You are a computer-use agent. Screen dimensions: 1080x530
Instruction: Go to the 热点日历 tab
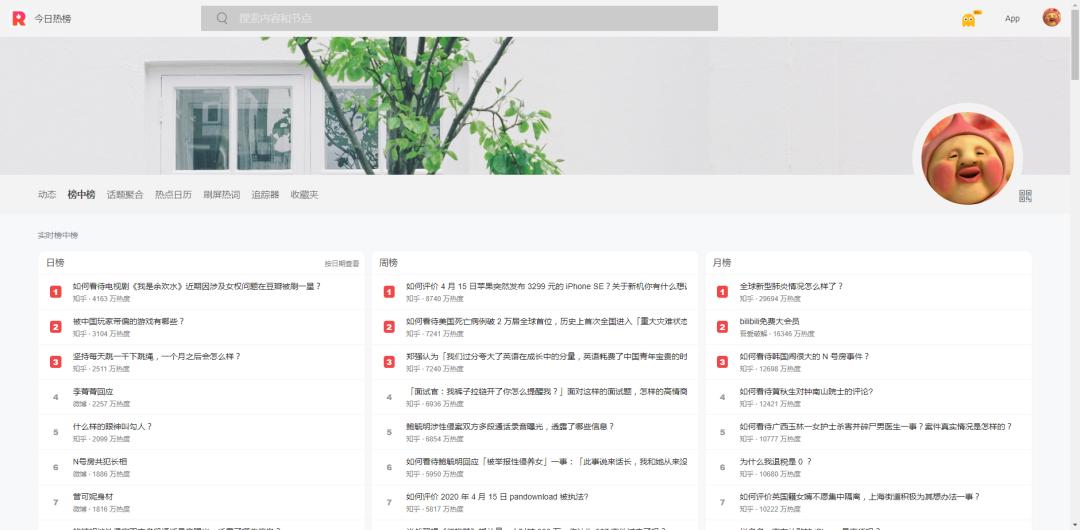[173, 195]
